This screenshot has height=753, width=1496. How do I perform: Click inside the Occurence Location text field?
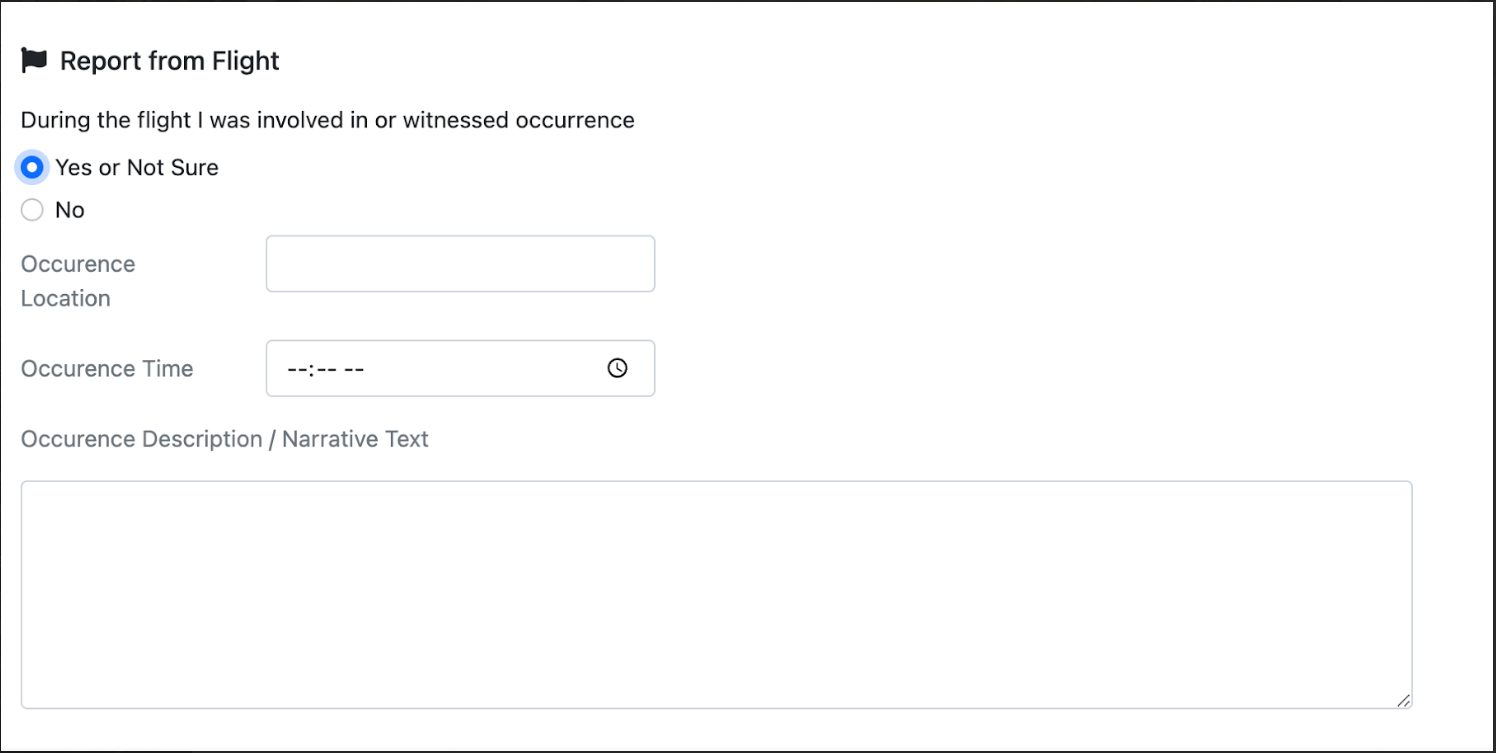click(460, 263)
